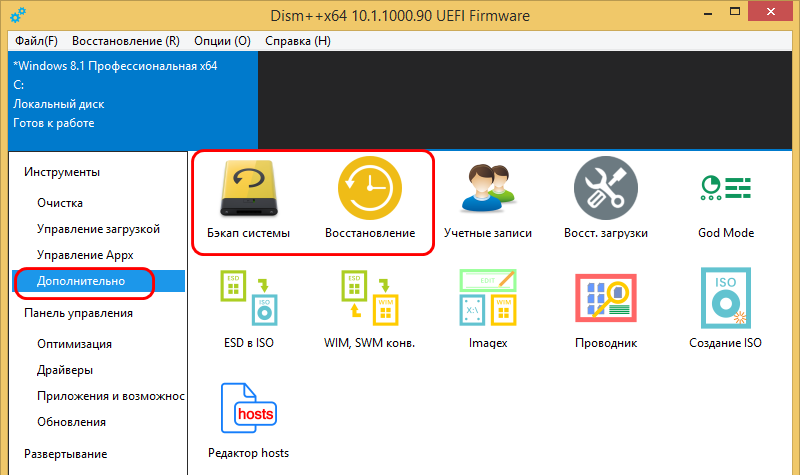The width and height of the screenshot is (800, 475).
Task: Select Управление загрузкой in the sidebar
Action: coord(98,229)
